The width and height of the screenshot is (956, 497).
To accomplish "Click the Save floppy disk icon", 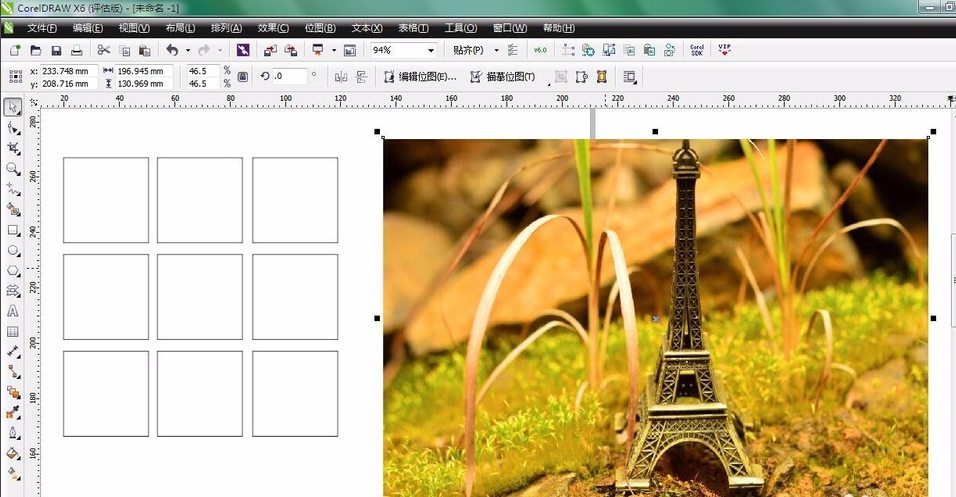I will coord(56,49).
